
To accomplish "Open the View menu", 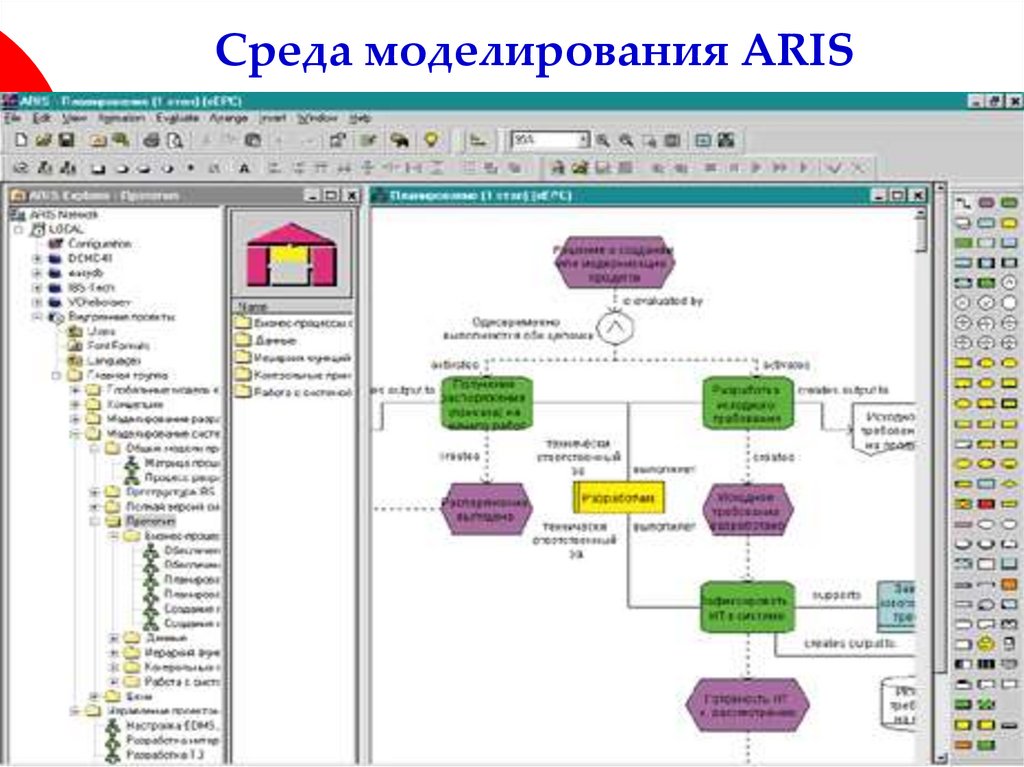I will (x=74, y=118).
